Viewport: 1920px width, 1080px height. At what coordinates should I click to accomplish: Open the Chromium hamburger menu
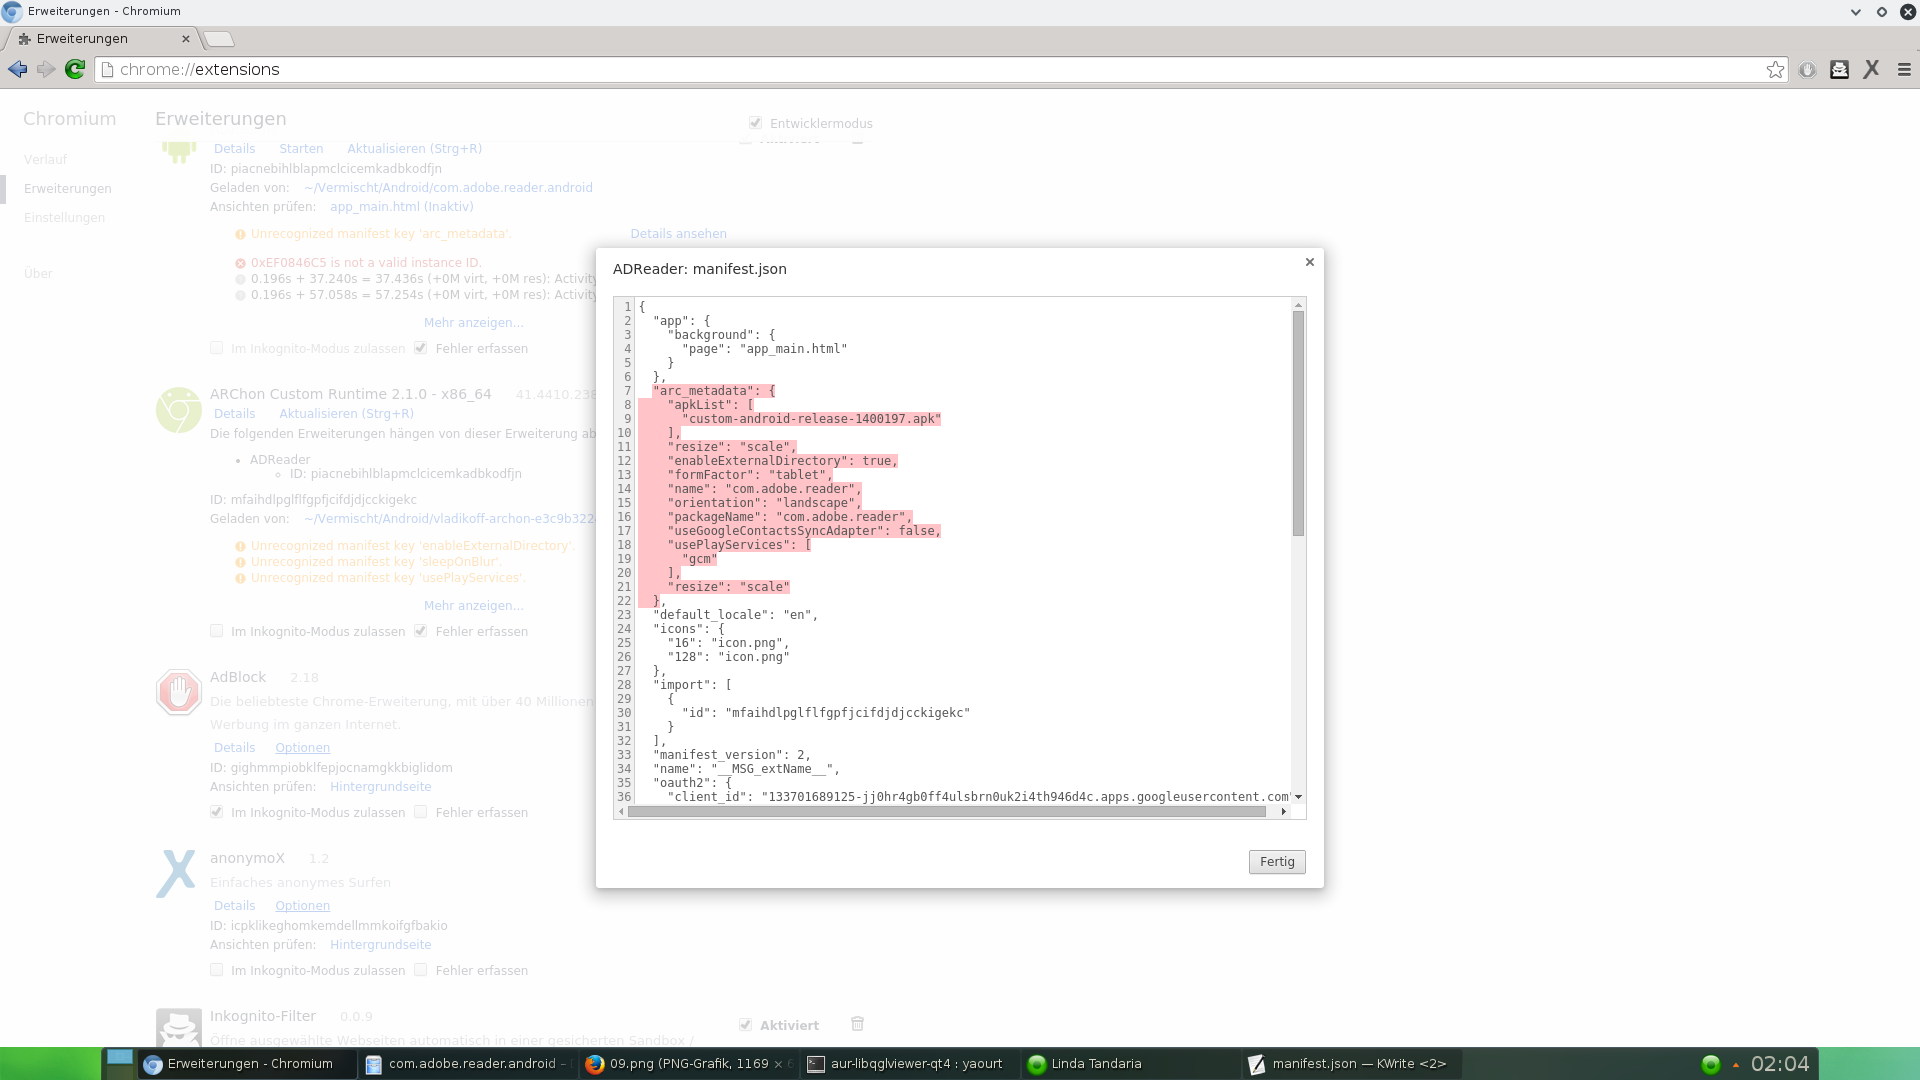[1904, 69]
